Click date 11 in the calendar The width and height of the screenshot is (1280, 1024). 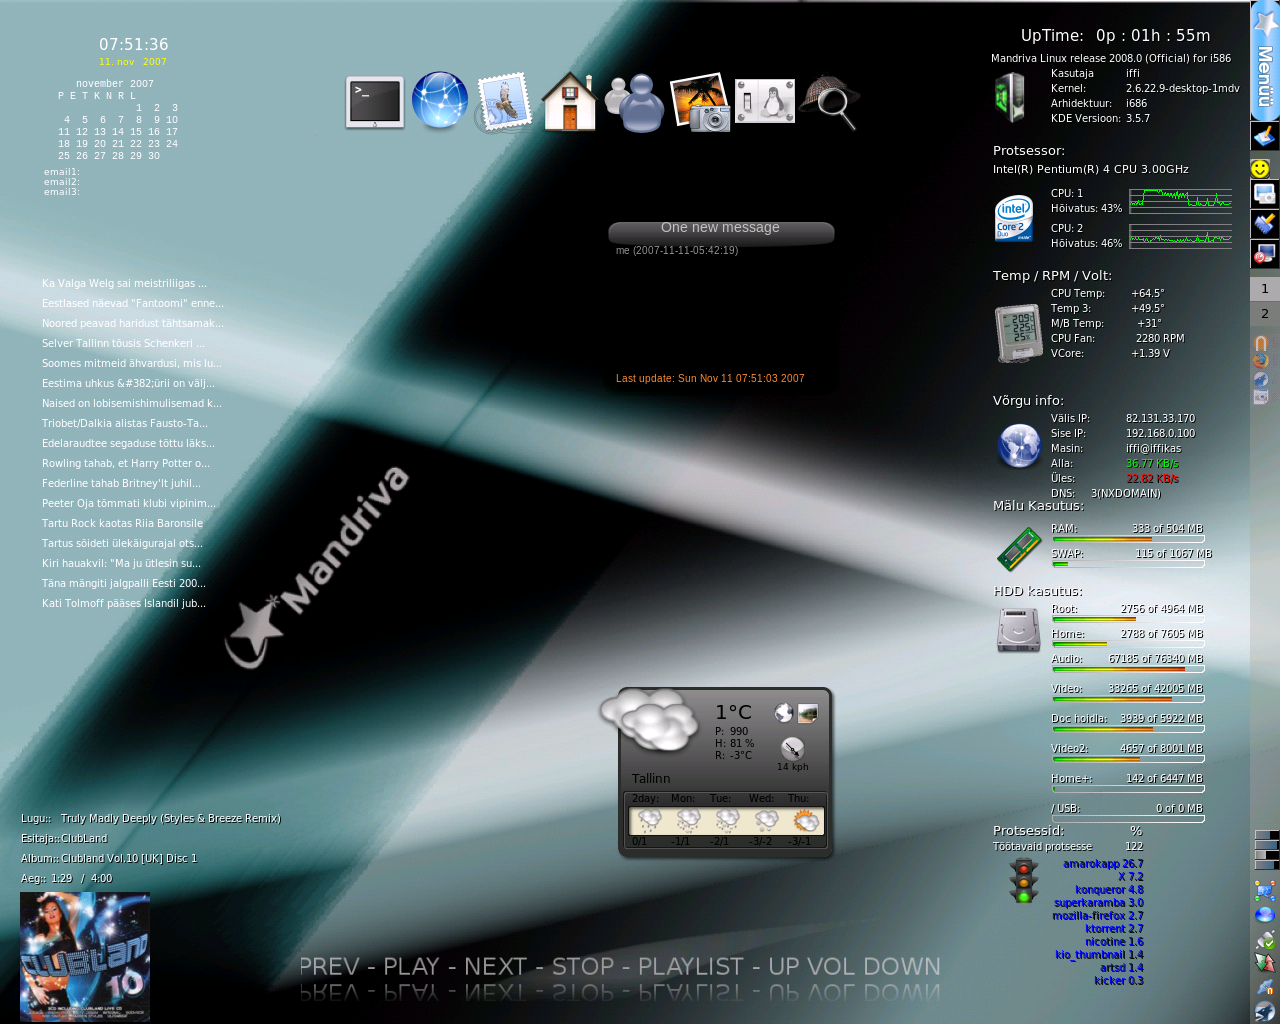pos(64,132)
